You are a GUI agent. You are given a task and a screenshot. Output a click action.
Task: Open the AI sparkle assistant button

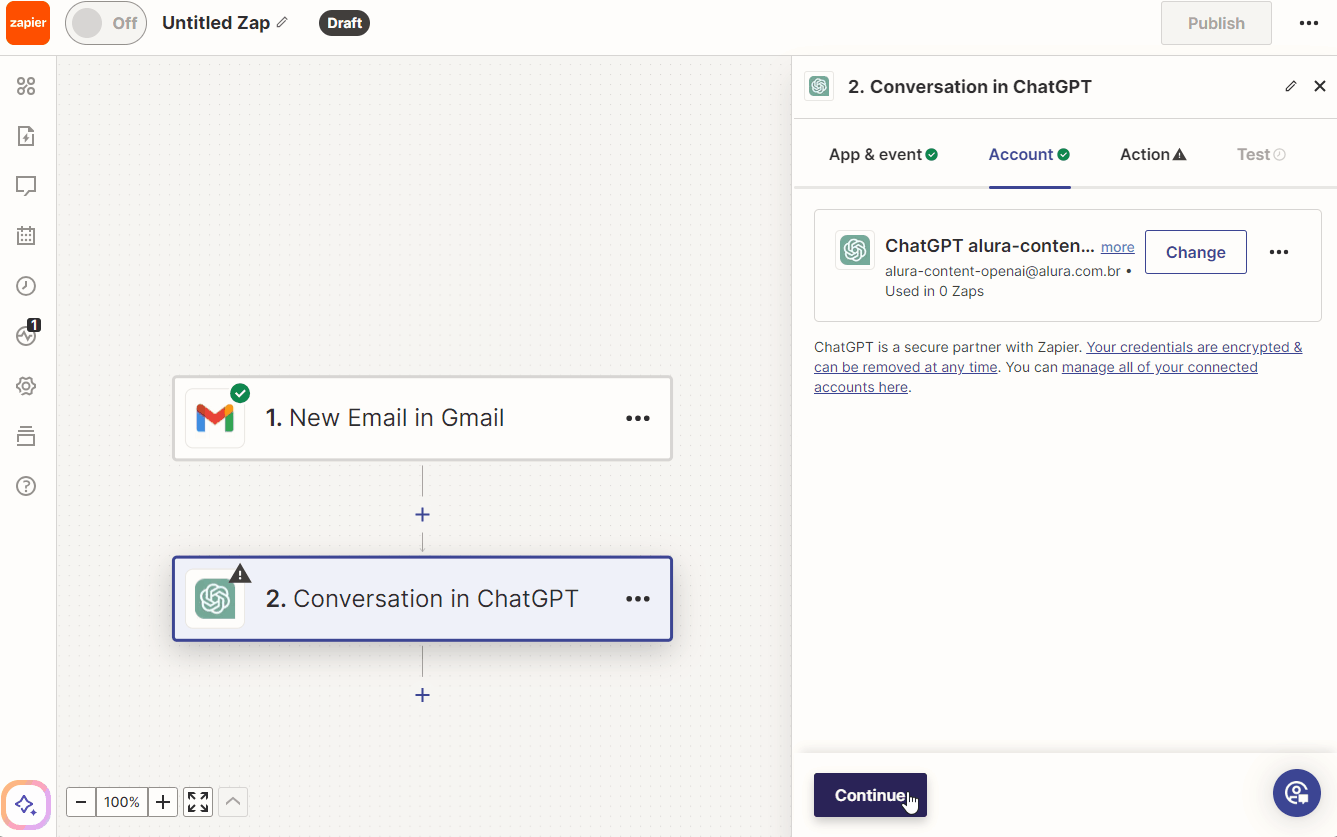pos(26,804)
